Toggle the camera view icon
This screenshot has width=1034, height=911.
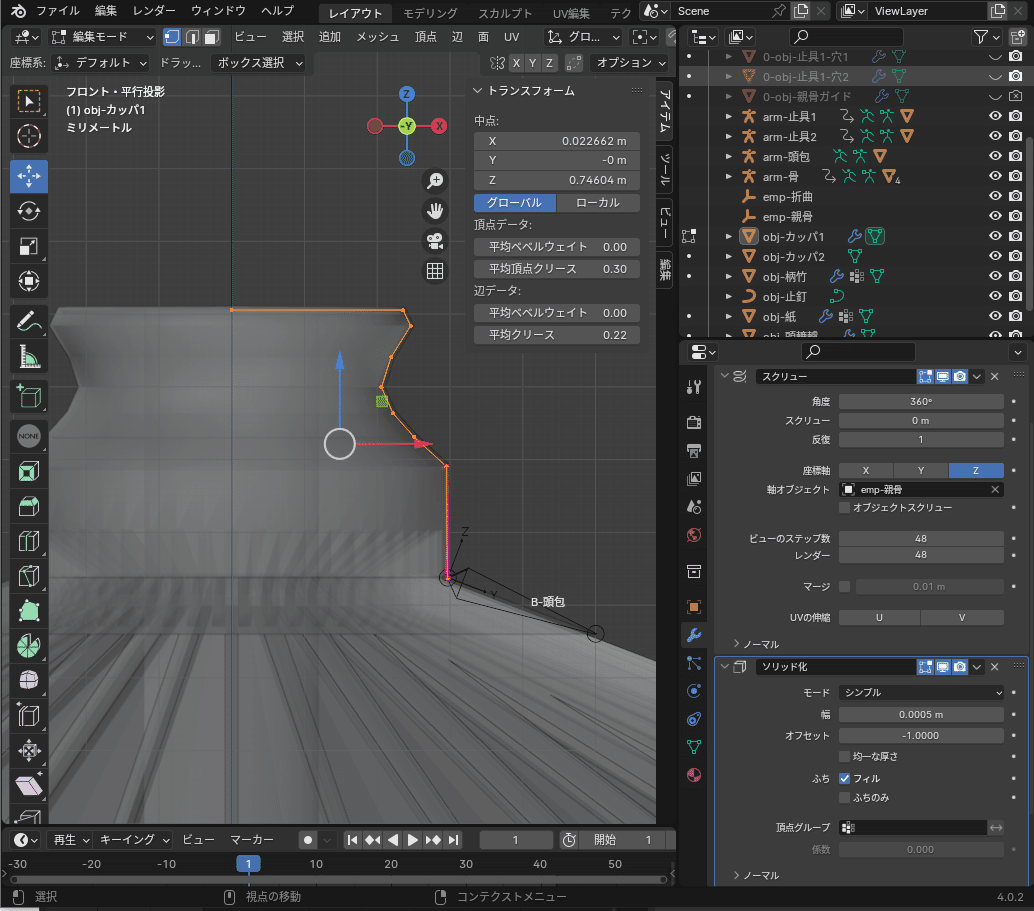[435, 241]
